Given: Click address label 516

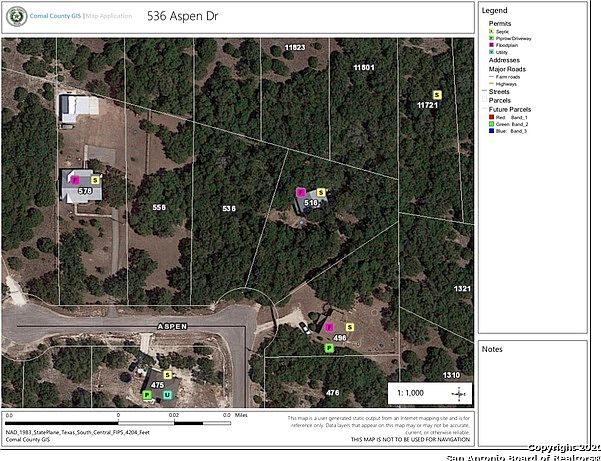Looking at the screenshot, I should (x=311, y=203).
